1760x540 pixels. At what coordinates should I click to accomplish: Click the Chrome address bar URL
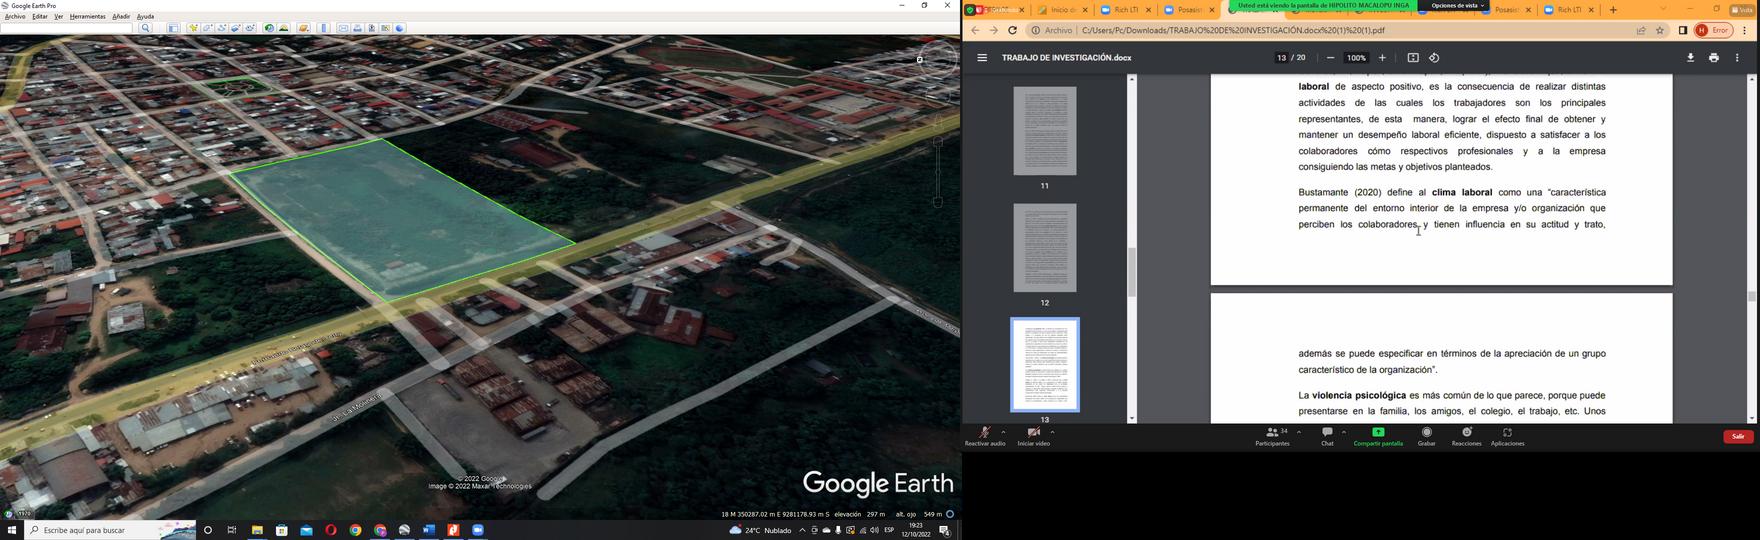click(1233, 30)
